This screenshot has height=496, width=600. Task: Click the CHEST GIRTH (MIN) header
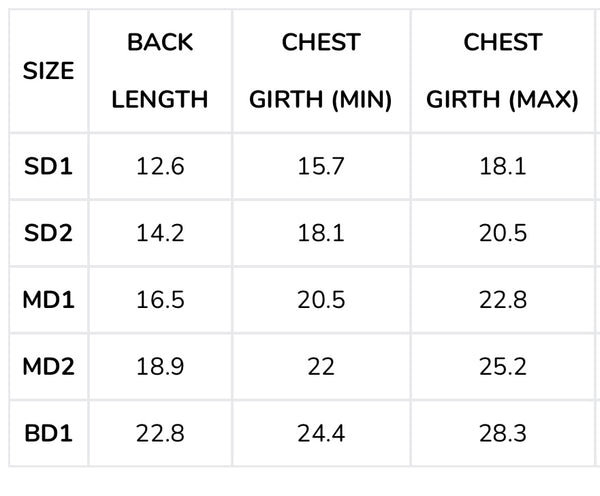(321, 71)
